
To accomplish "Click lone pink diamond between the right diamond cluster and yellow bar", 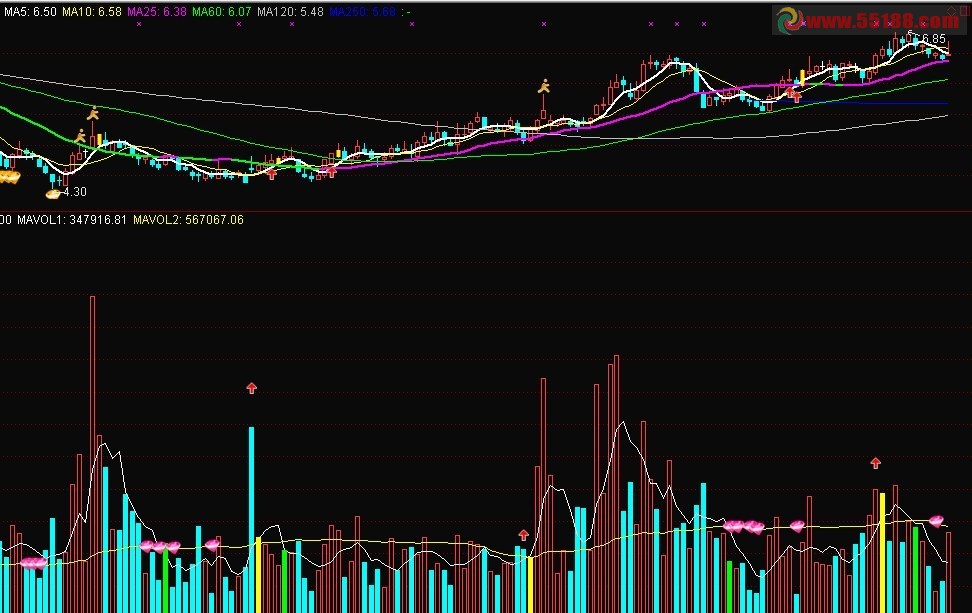I will tap(797, 526).
